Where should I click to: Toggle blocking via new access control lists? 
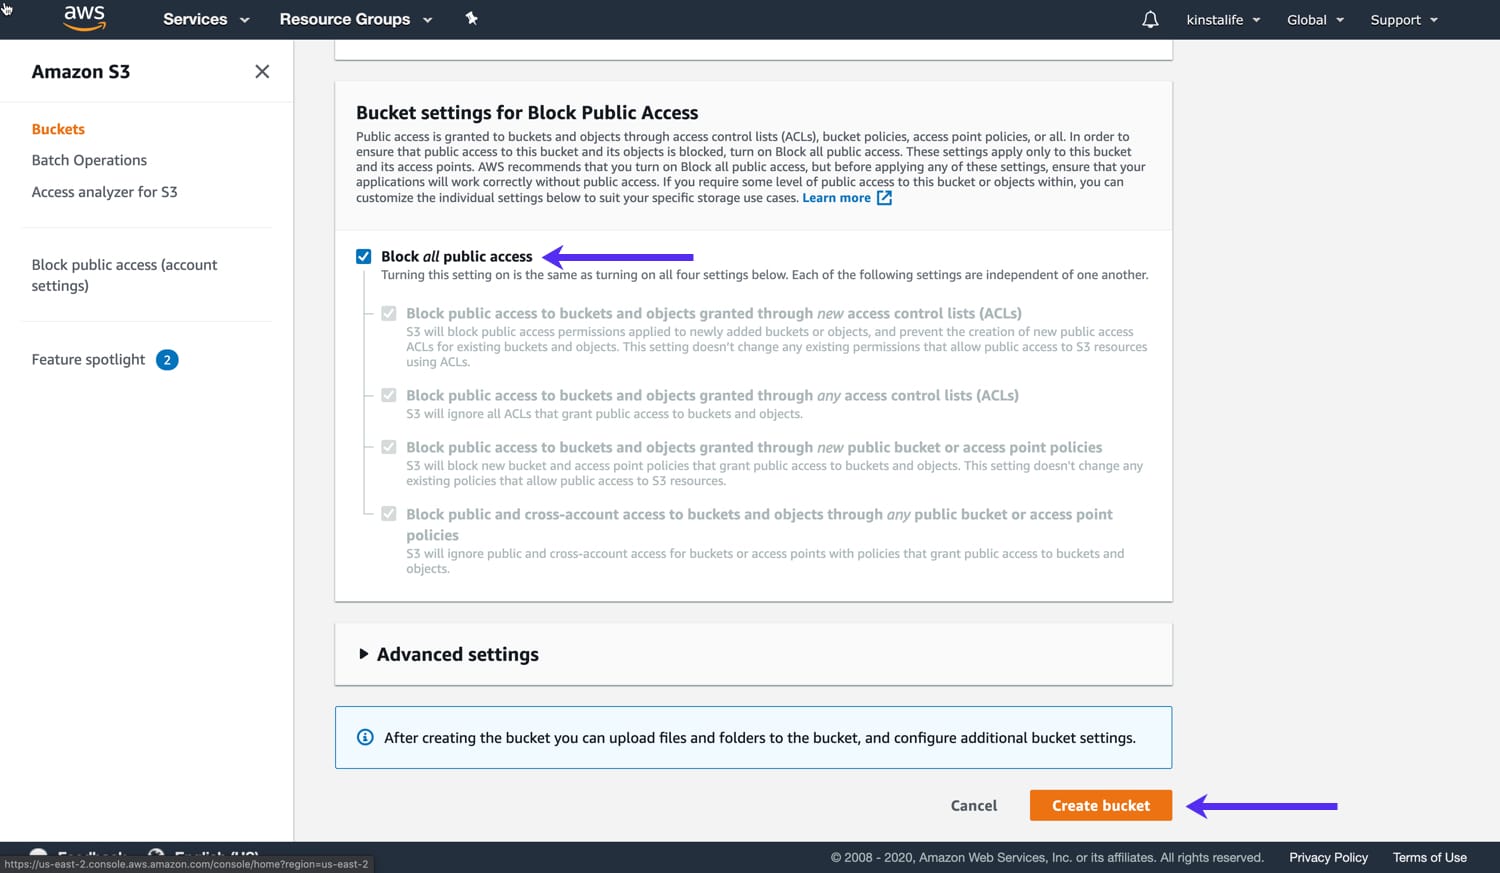[x=388, y=313]
